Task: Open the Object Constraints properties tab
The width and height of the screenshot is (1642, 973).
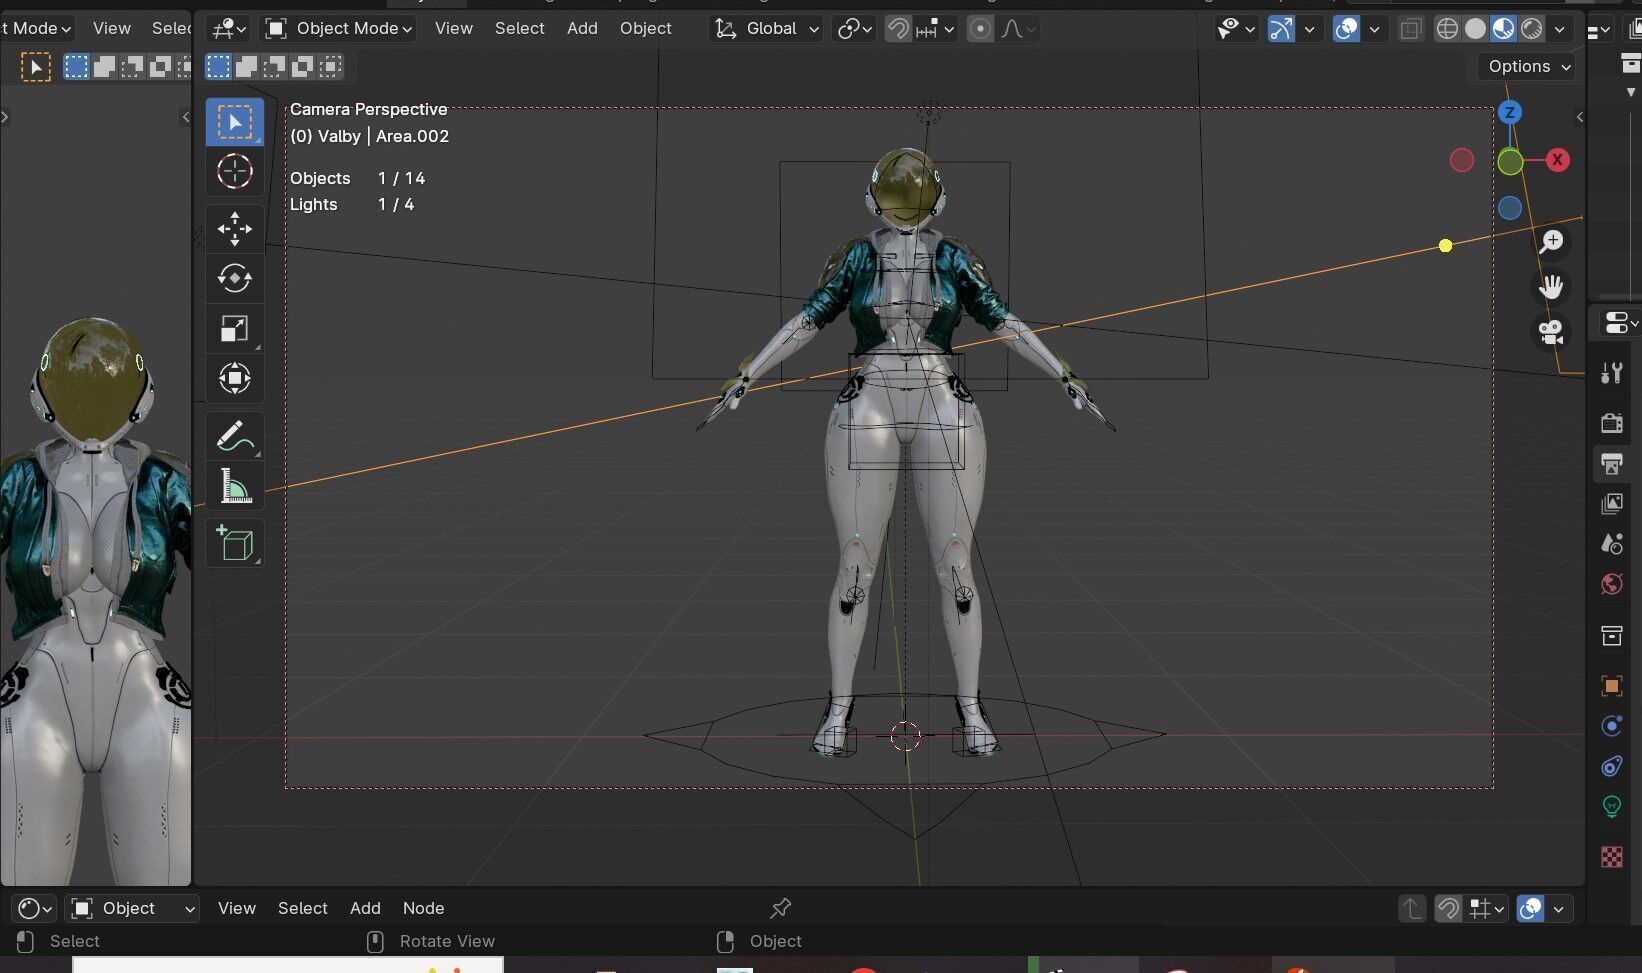Action: click(x=1611, y=766)
